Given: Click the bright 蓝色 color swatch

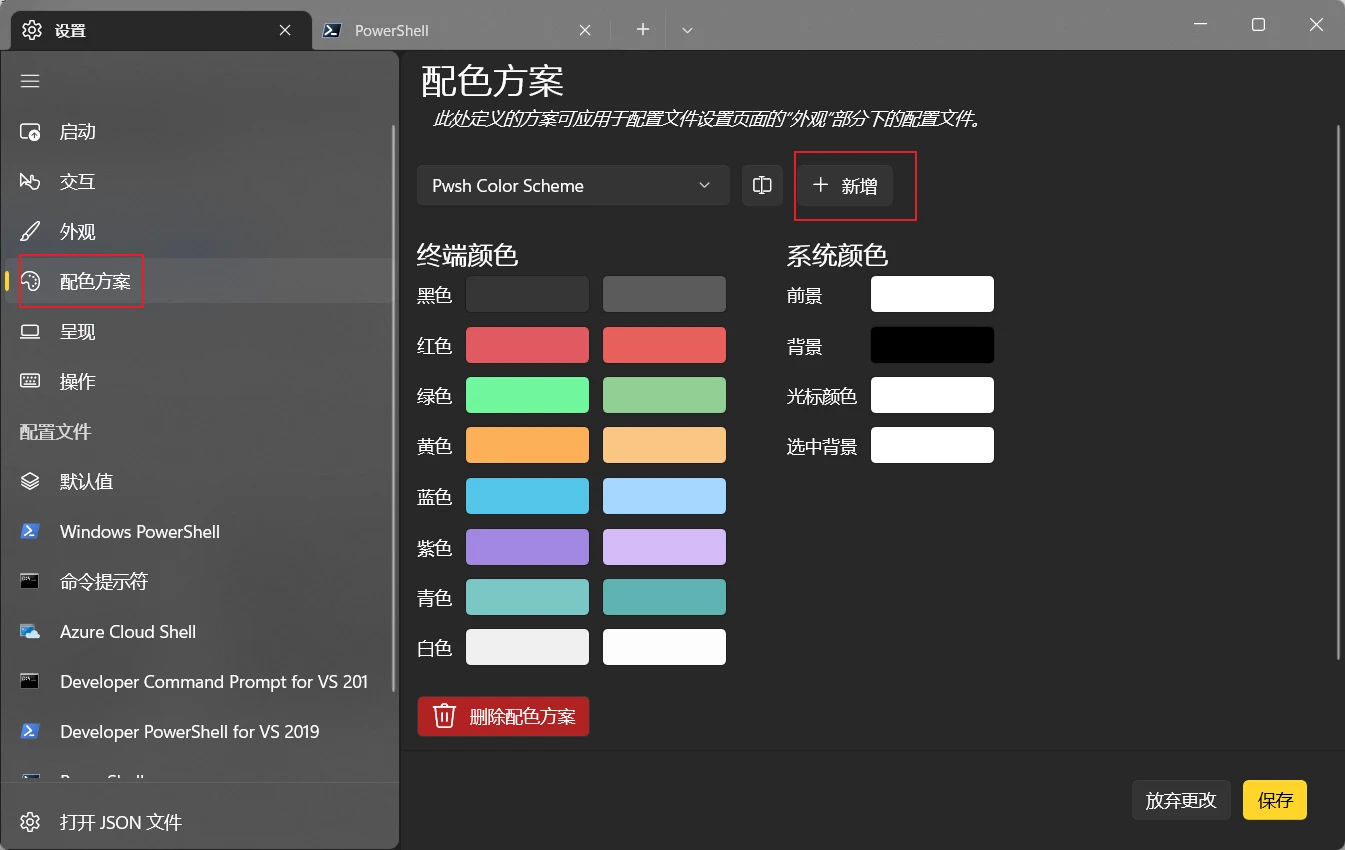Looking at the screenshot, I should pyautogui.click(x=664, y=496).
